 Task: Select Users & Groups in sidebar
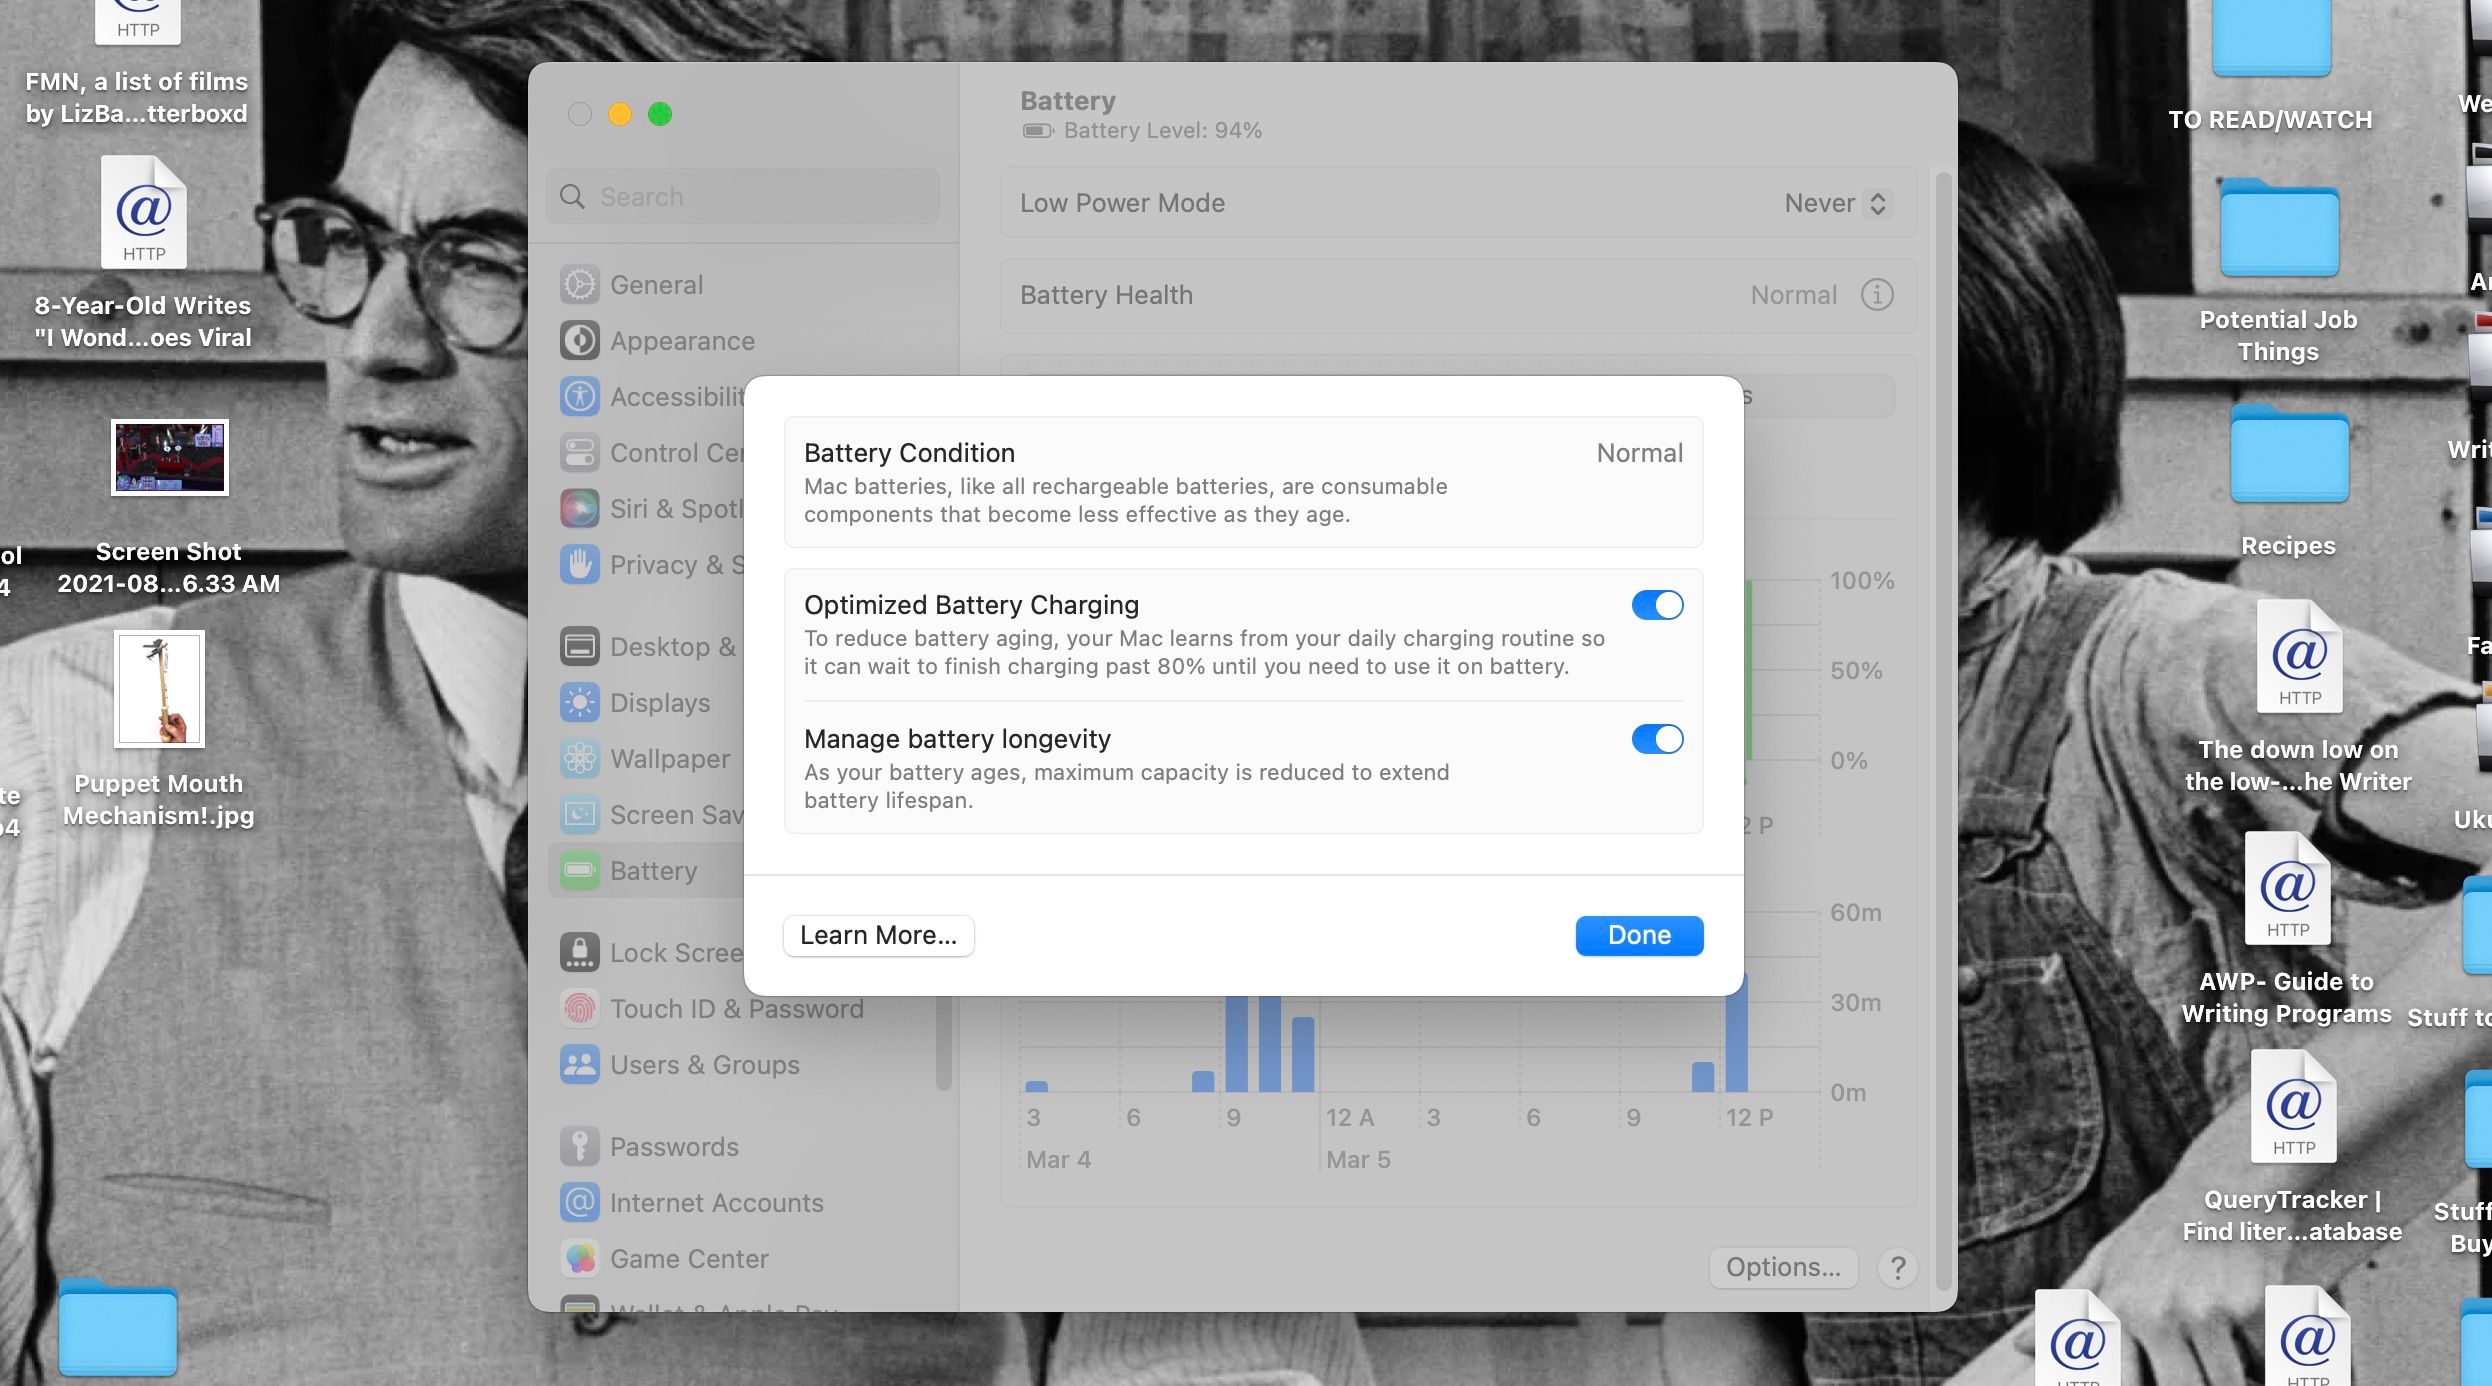coord(704,1065)
